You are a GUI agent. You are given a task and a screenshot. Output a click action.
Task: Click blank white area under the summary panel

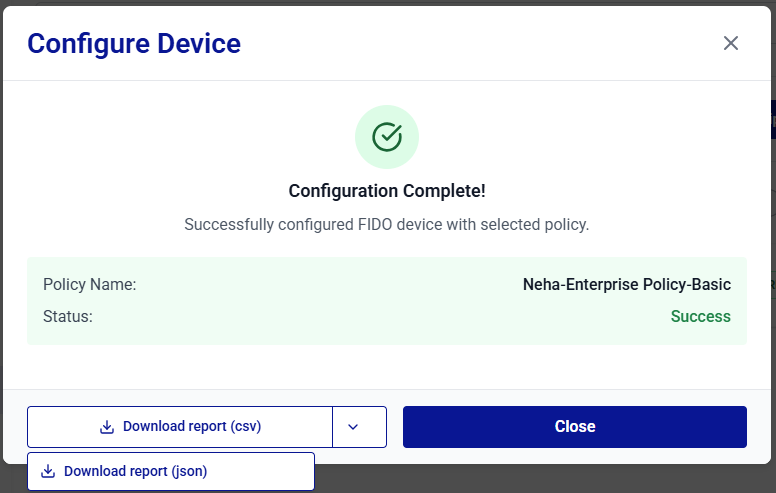(x=387, y=367)
